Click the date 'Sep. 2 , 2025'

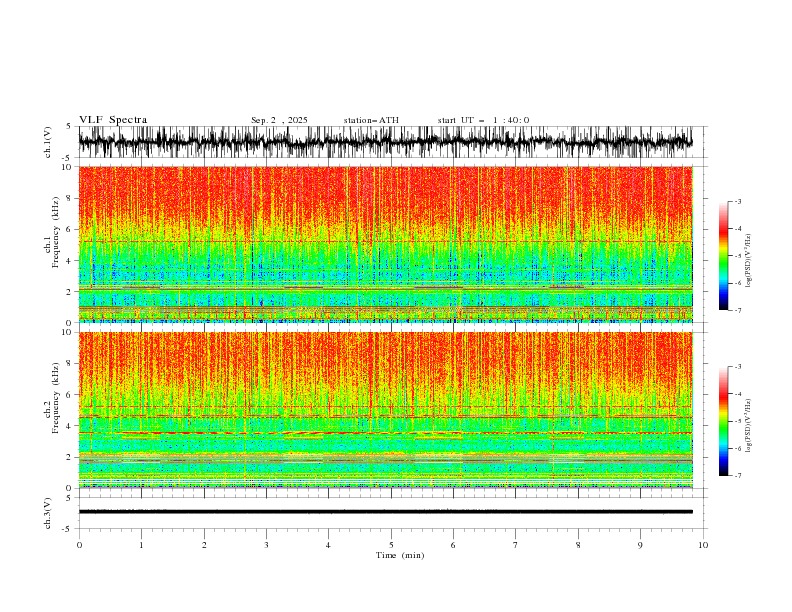279,120
